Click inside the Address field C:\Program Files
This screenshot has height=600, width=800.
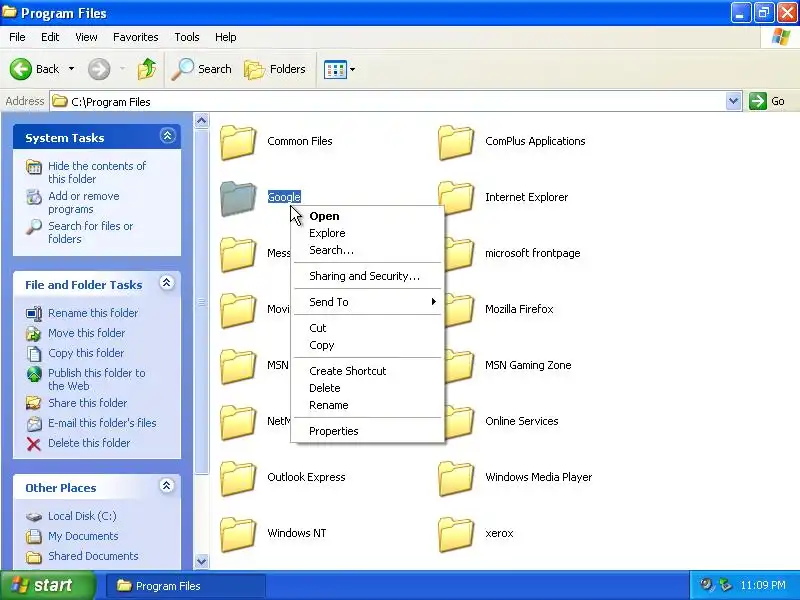point(388,102)
